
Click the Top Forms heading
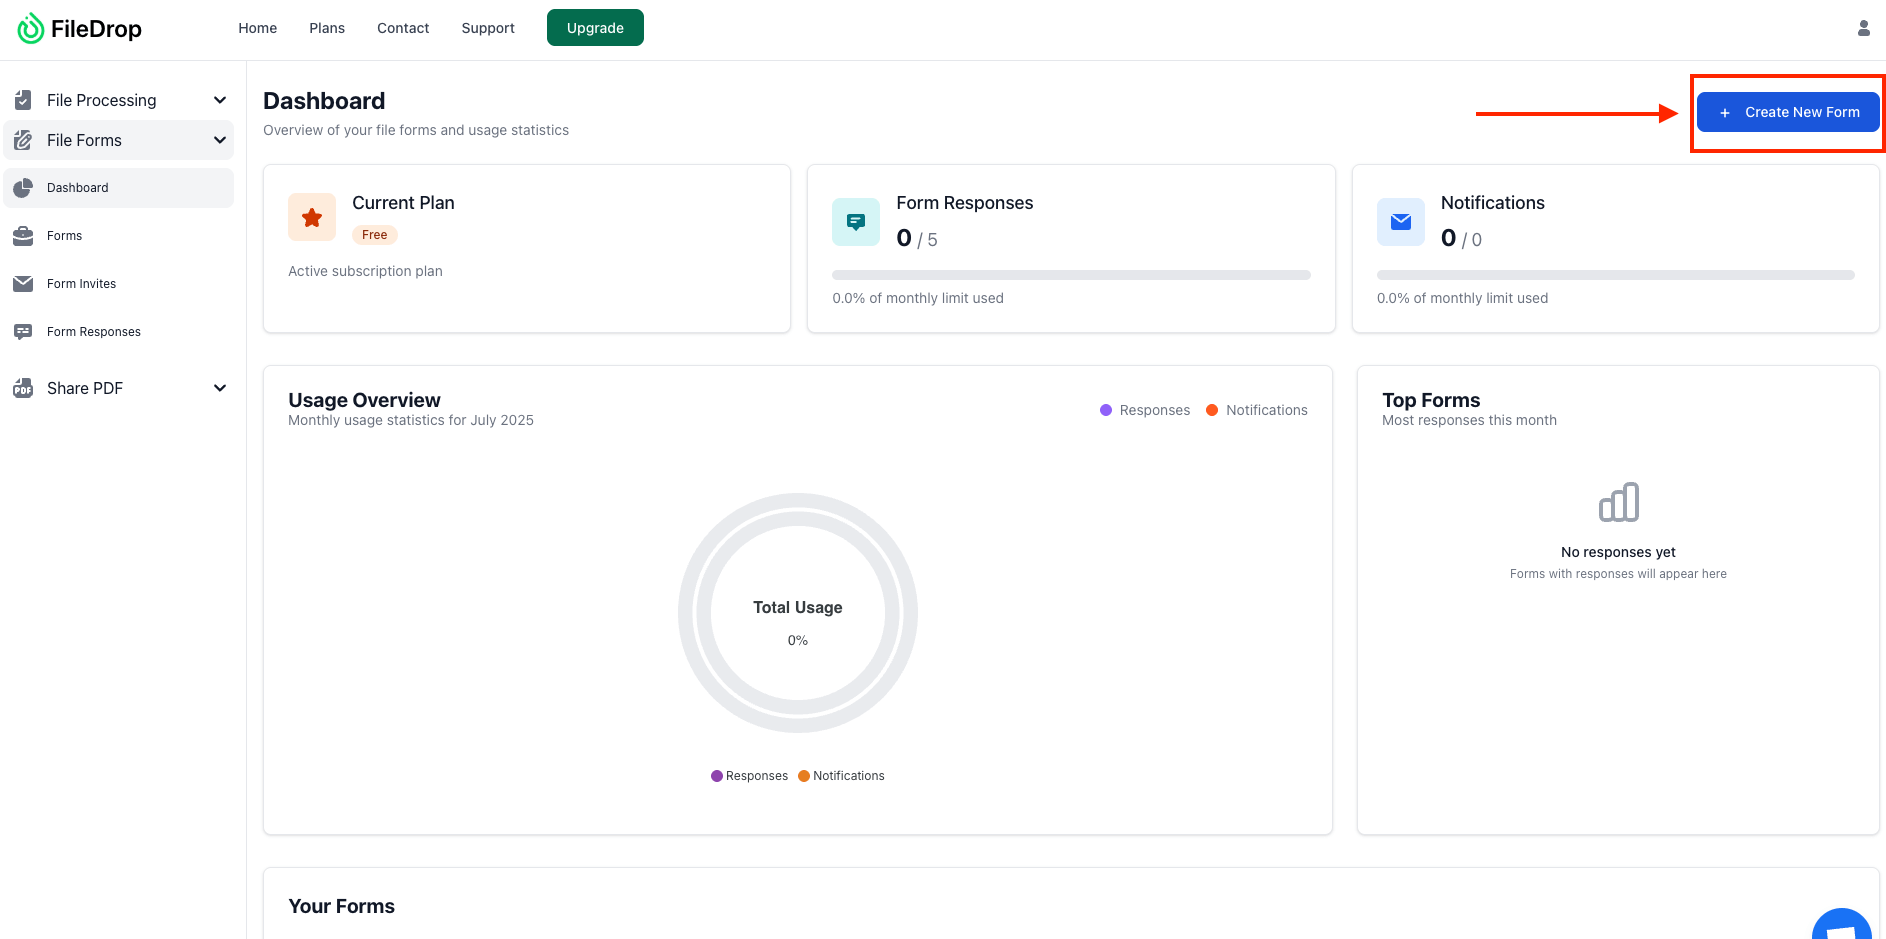tap(1431, 400)
